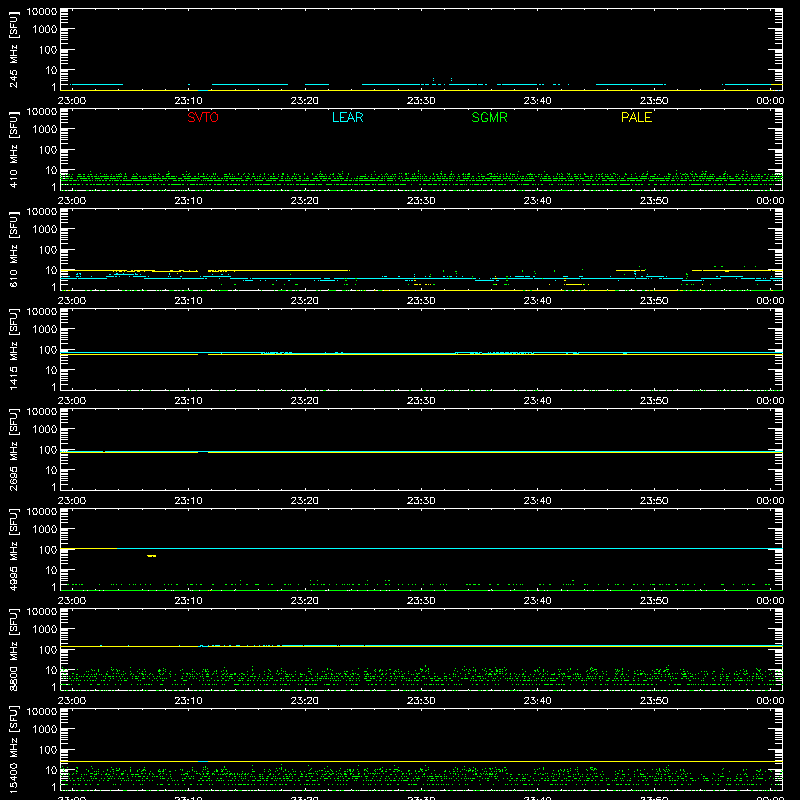Click the 1000 tick label of 8800 MHz panel
The image size is (800, 800).
point(45,630)
